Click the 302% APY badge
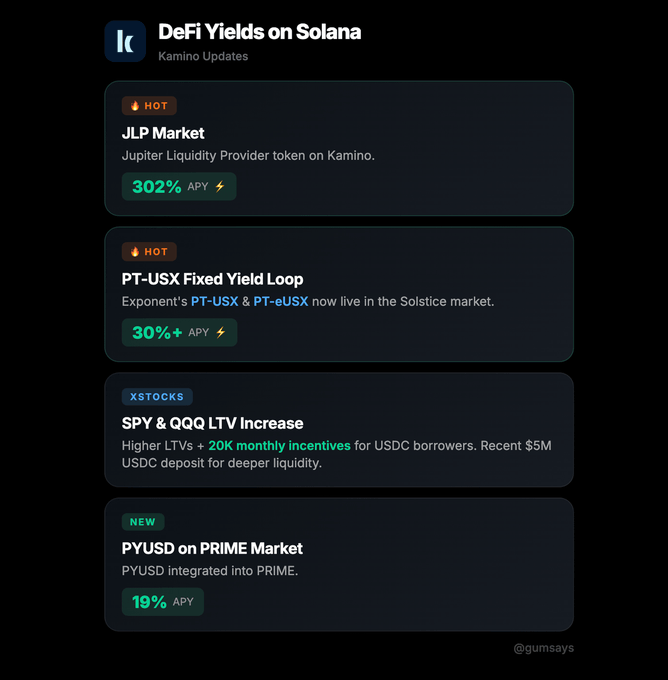The image size is (668, 680). [x=179, y=187]
